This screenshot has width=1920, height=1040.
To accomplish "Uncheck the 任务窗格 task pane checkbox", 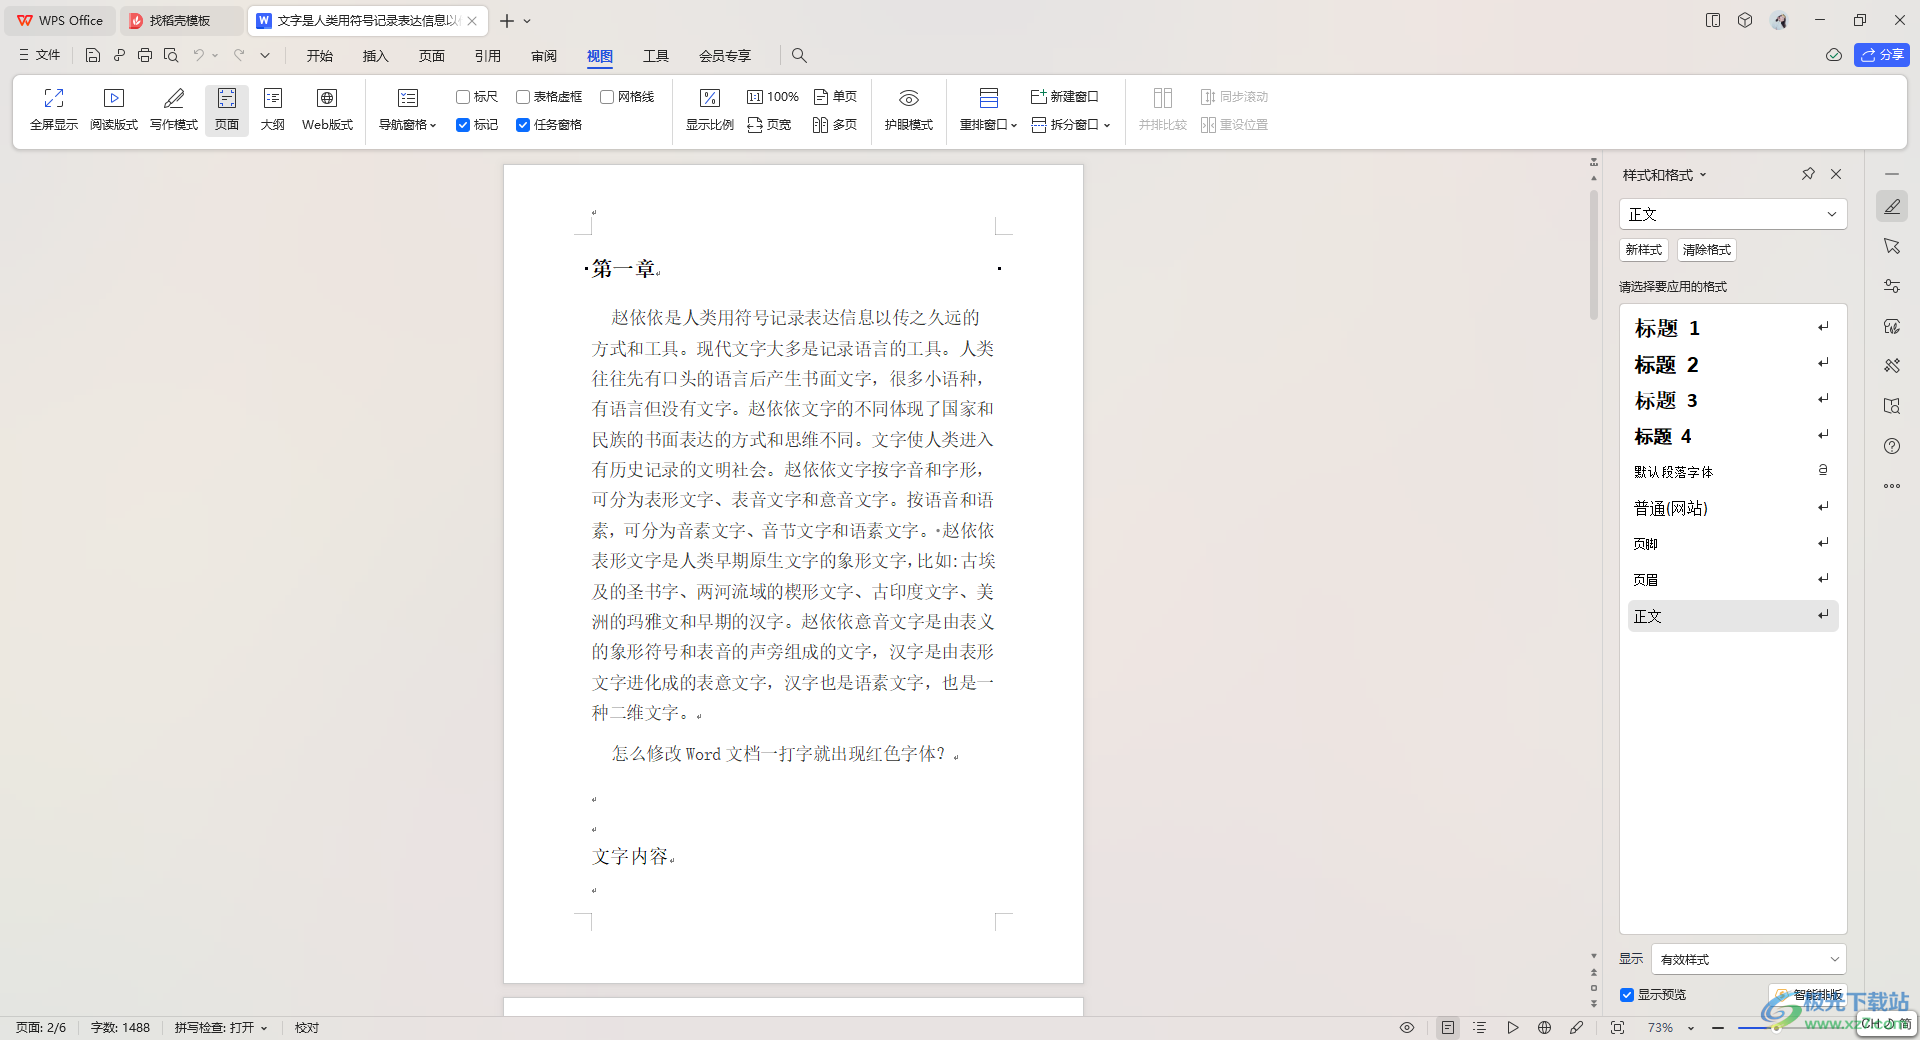I will click(x=523, y=125).
